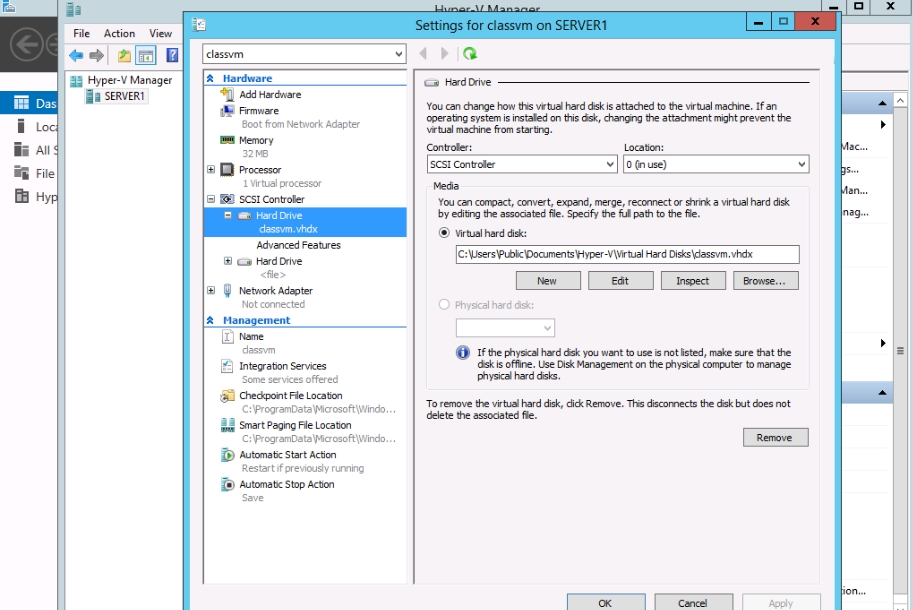
Task: Select SERVER1 in Hyper-V Manager tree
Action: click(x=124, y=96)
